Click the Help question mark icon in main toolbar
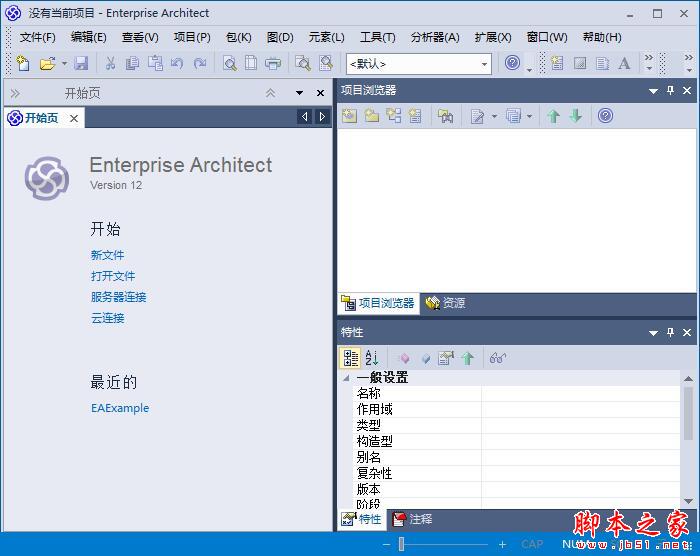The image size is (700, 556). pyautogui.click(x=512, y=63)
